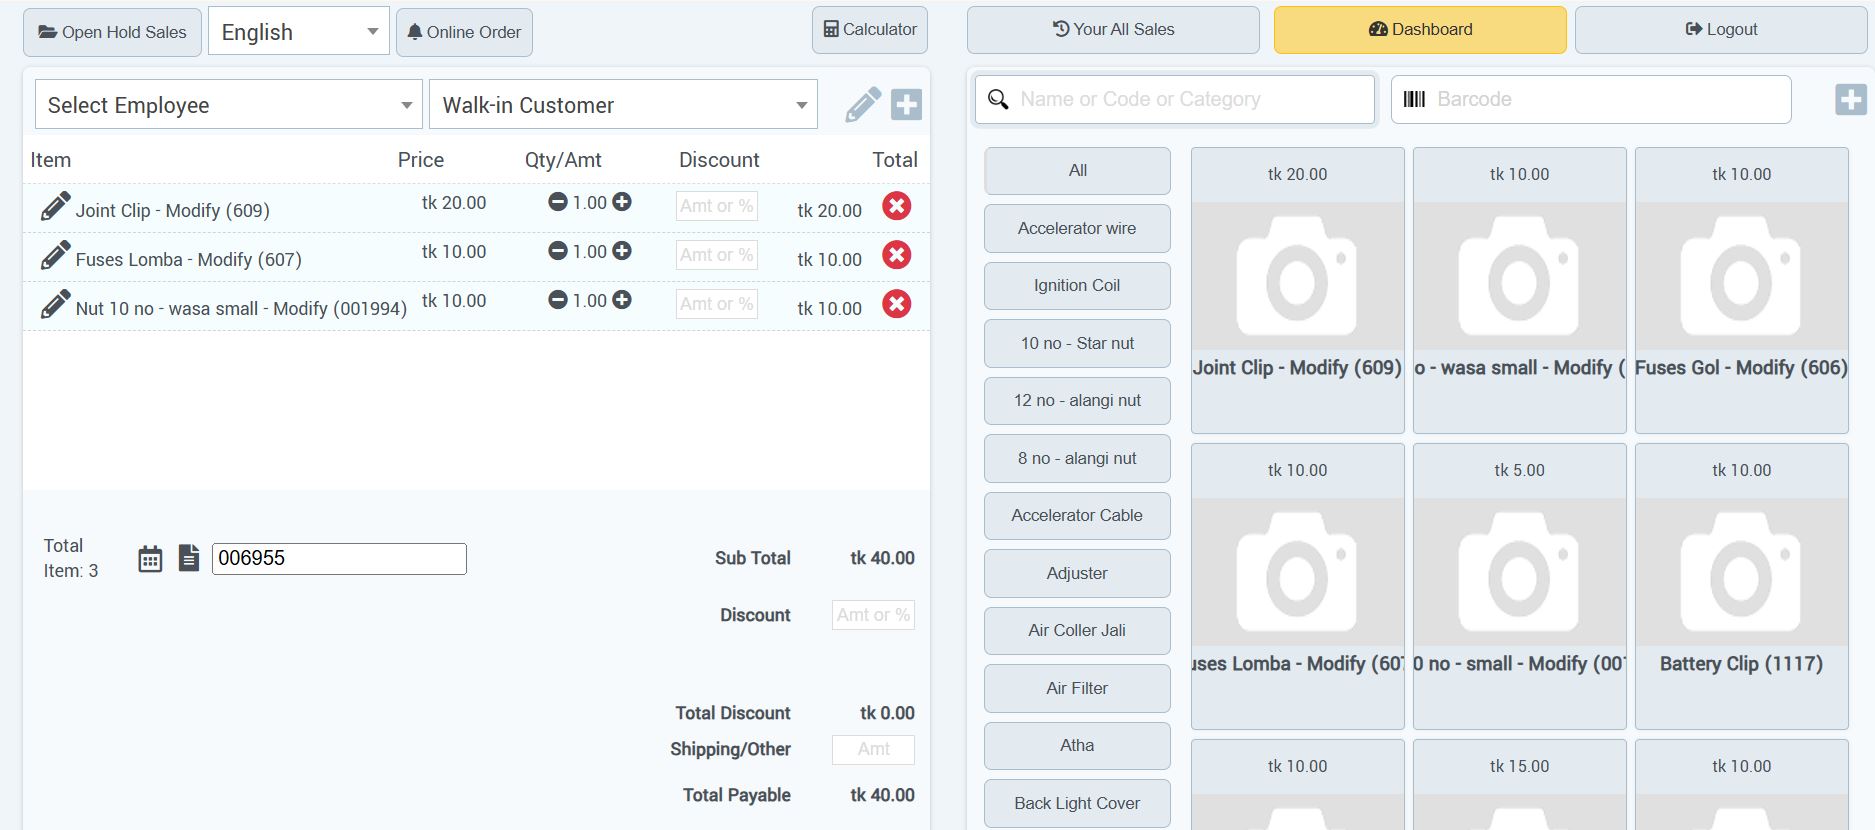
Task: Change language from English dropdown
Action: click(298, 32)
